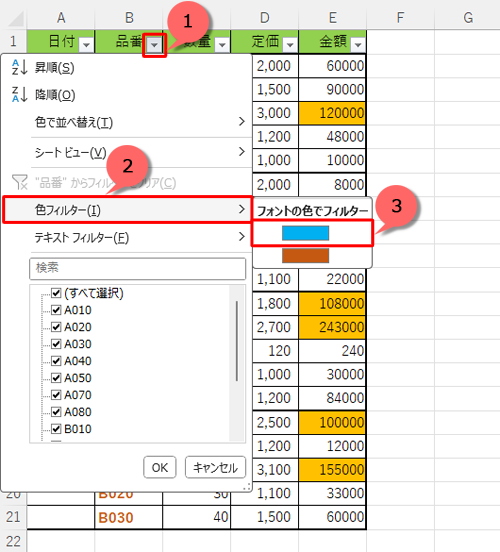Click cell with value 240
The height and width of the screenshot is (552, 500).
tap(332, 351)
